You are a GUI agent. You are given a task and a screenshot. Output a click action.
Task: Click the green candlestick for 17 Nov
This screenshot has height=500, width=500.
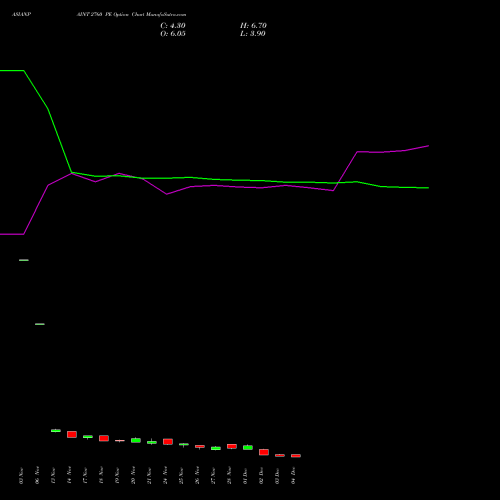(88, 437)
